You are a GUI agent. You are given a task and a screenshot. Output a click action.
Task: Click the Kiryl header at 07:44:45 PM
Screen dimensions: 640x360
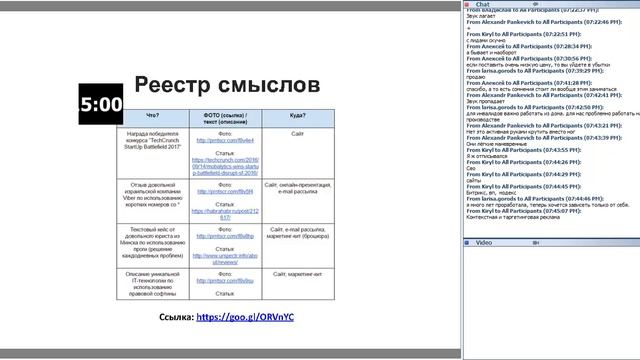pos(524,187)
